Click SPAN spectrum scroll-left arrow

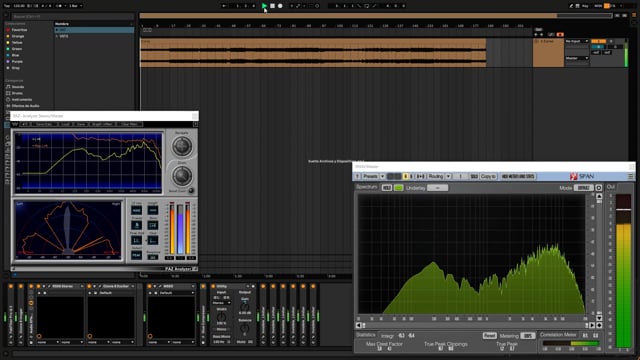coord(359,325)
